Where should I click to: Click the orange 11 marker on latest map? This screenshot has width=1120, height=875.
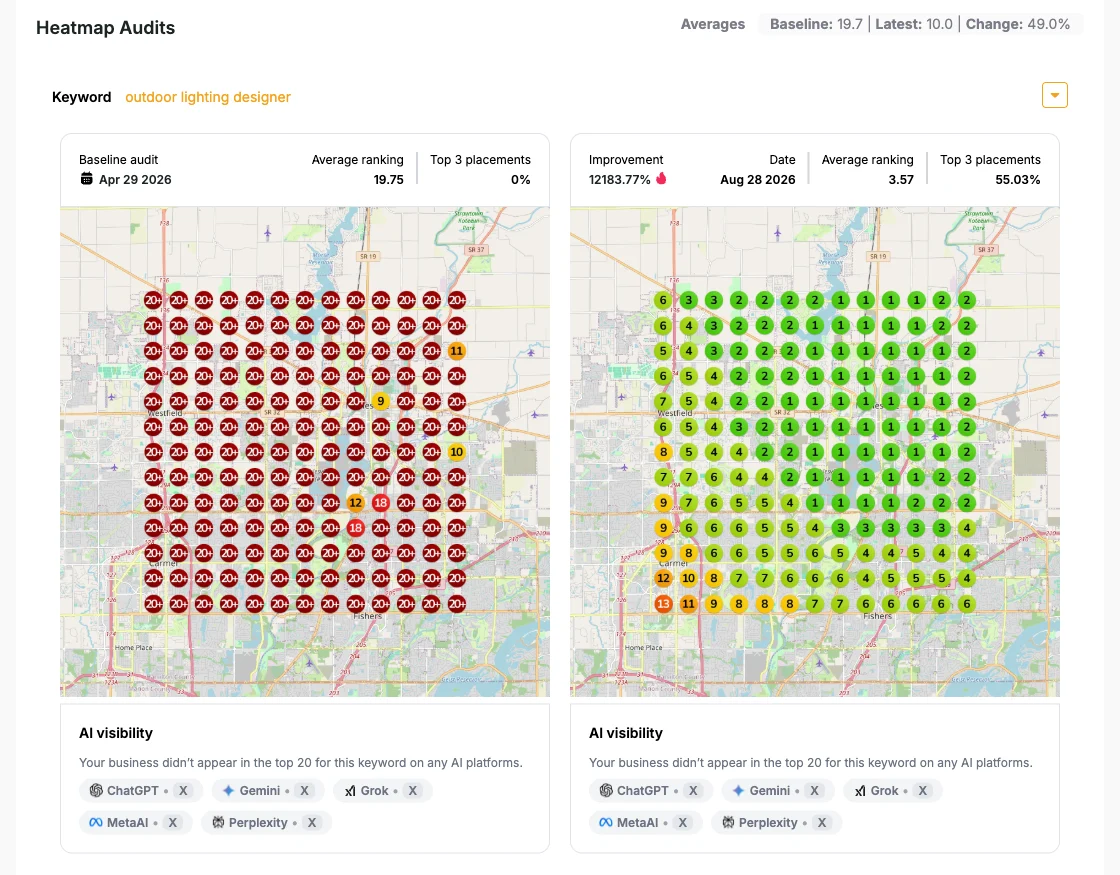(689, 604)
